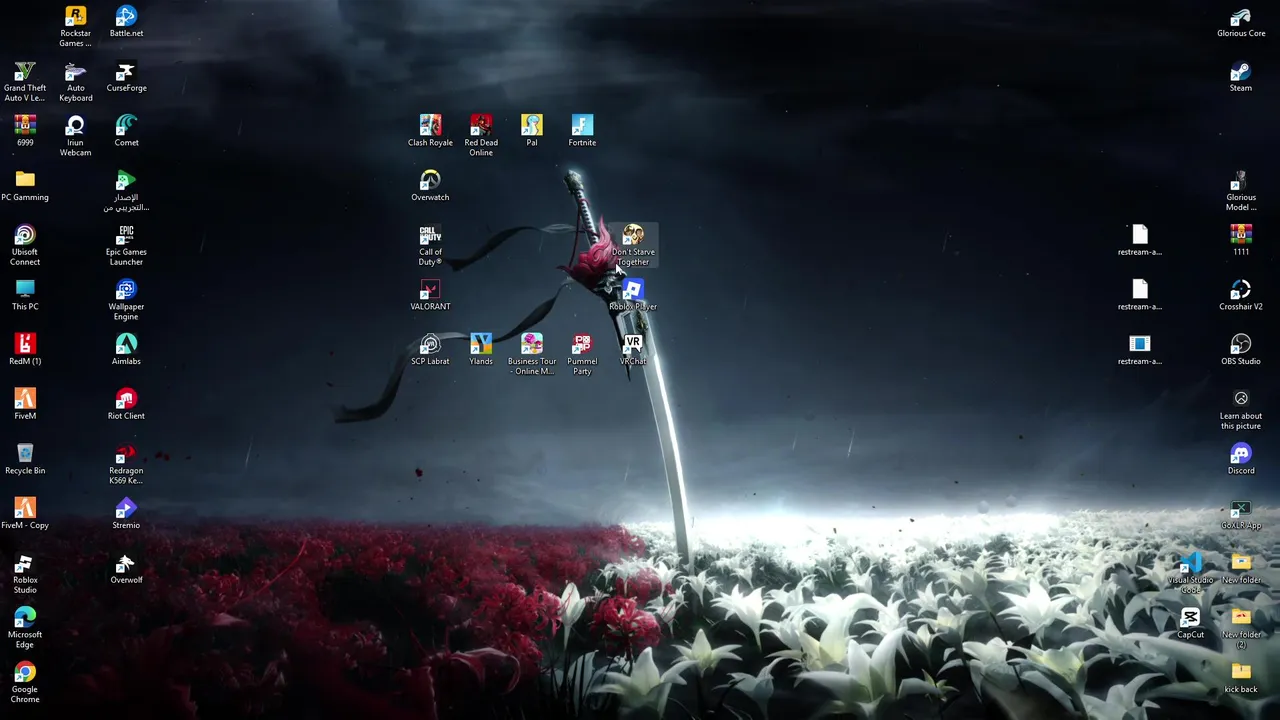This screenshot has width=1280, height=720.
Task: Select the Pummel Party icon
Action: (582, 354)
